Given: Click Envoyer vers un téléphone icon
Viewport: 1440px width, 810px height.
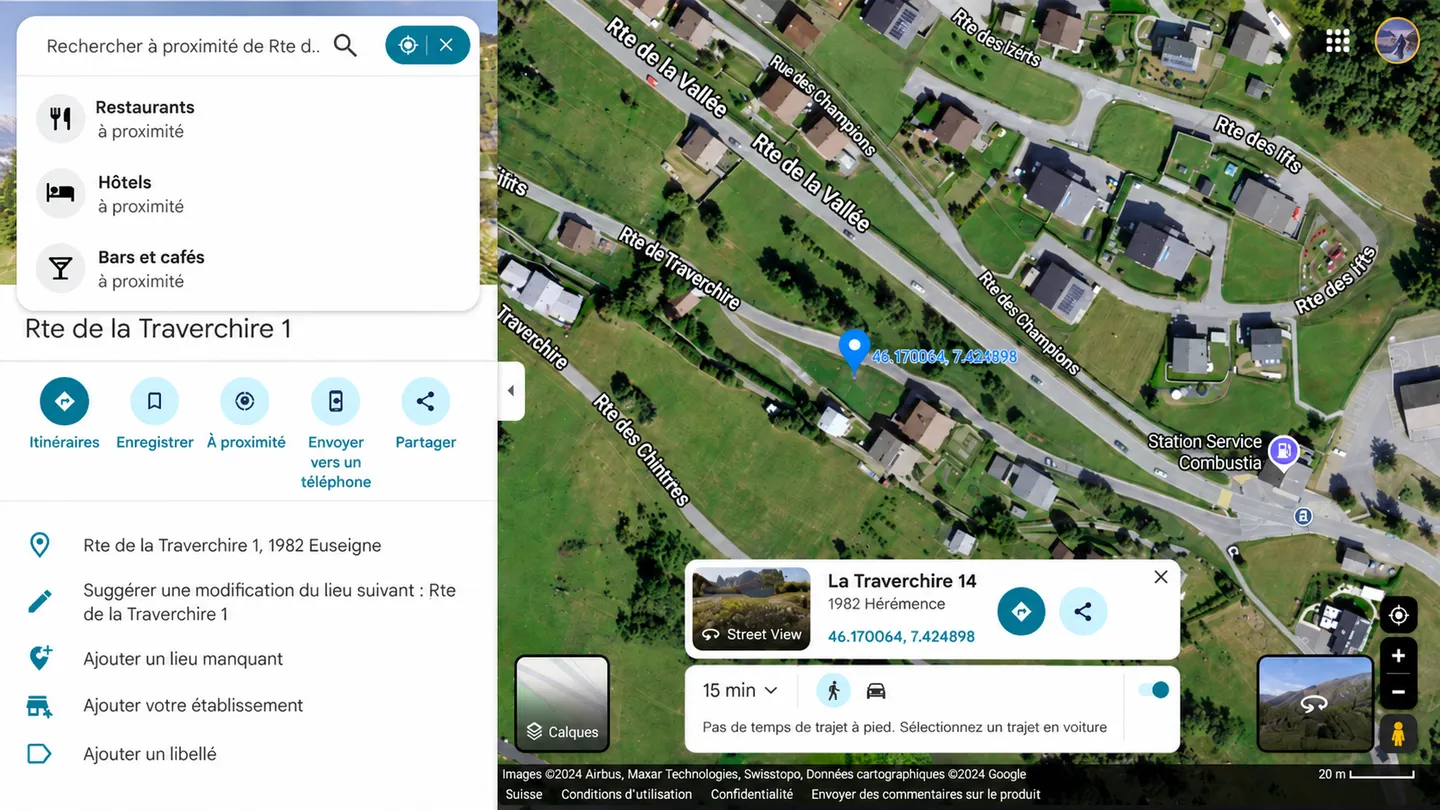Looking at the screenshot, I should click(336, 402).
